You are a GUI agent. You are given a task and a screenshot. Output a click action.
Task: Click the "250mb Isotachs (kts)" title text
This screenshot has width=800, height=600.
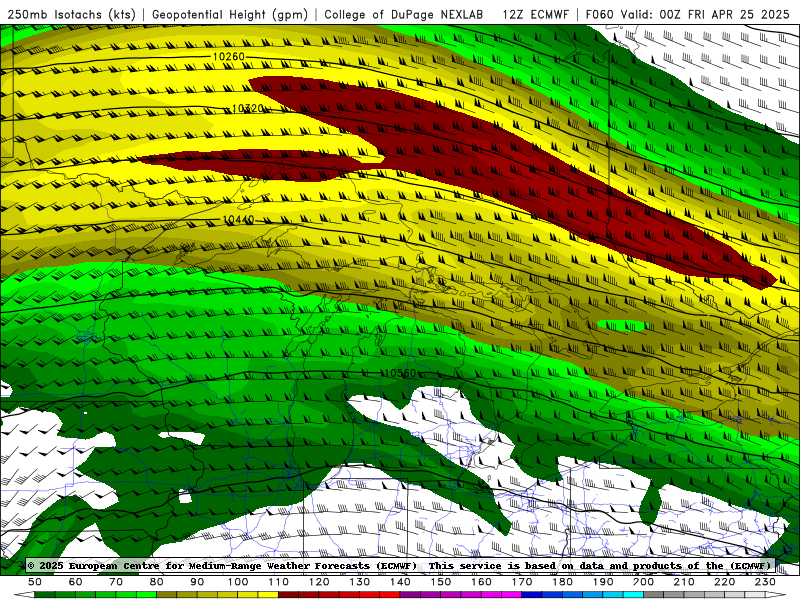[72, 15]
